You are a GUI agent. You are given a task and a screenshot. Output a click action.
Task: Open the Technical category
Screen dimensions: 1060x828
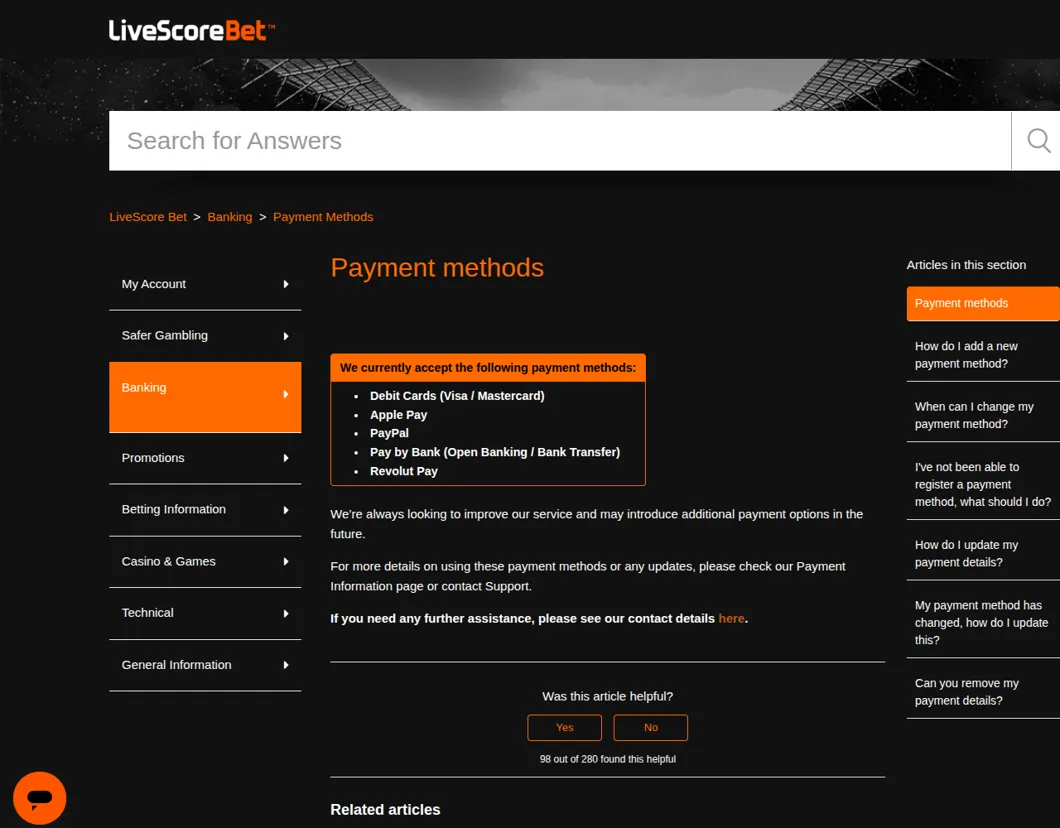(205, 614)
